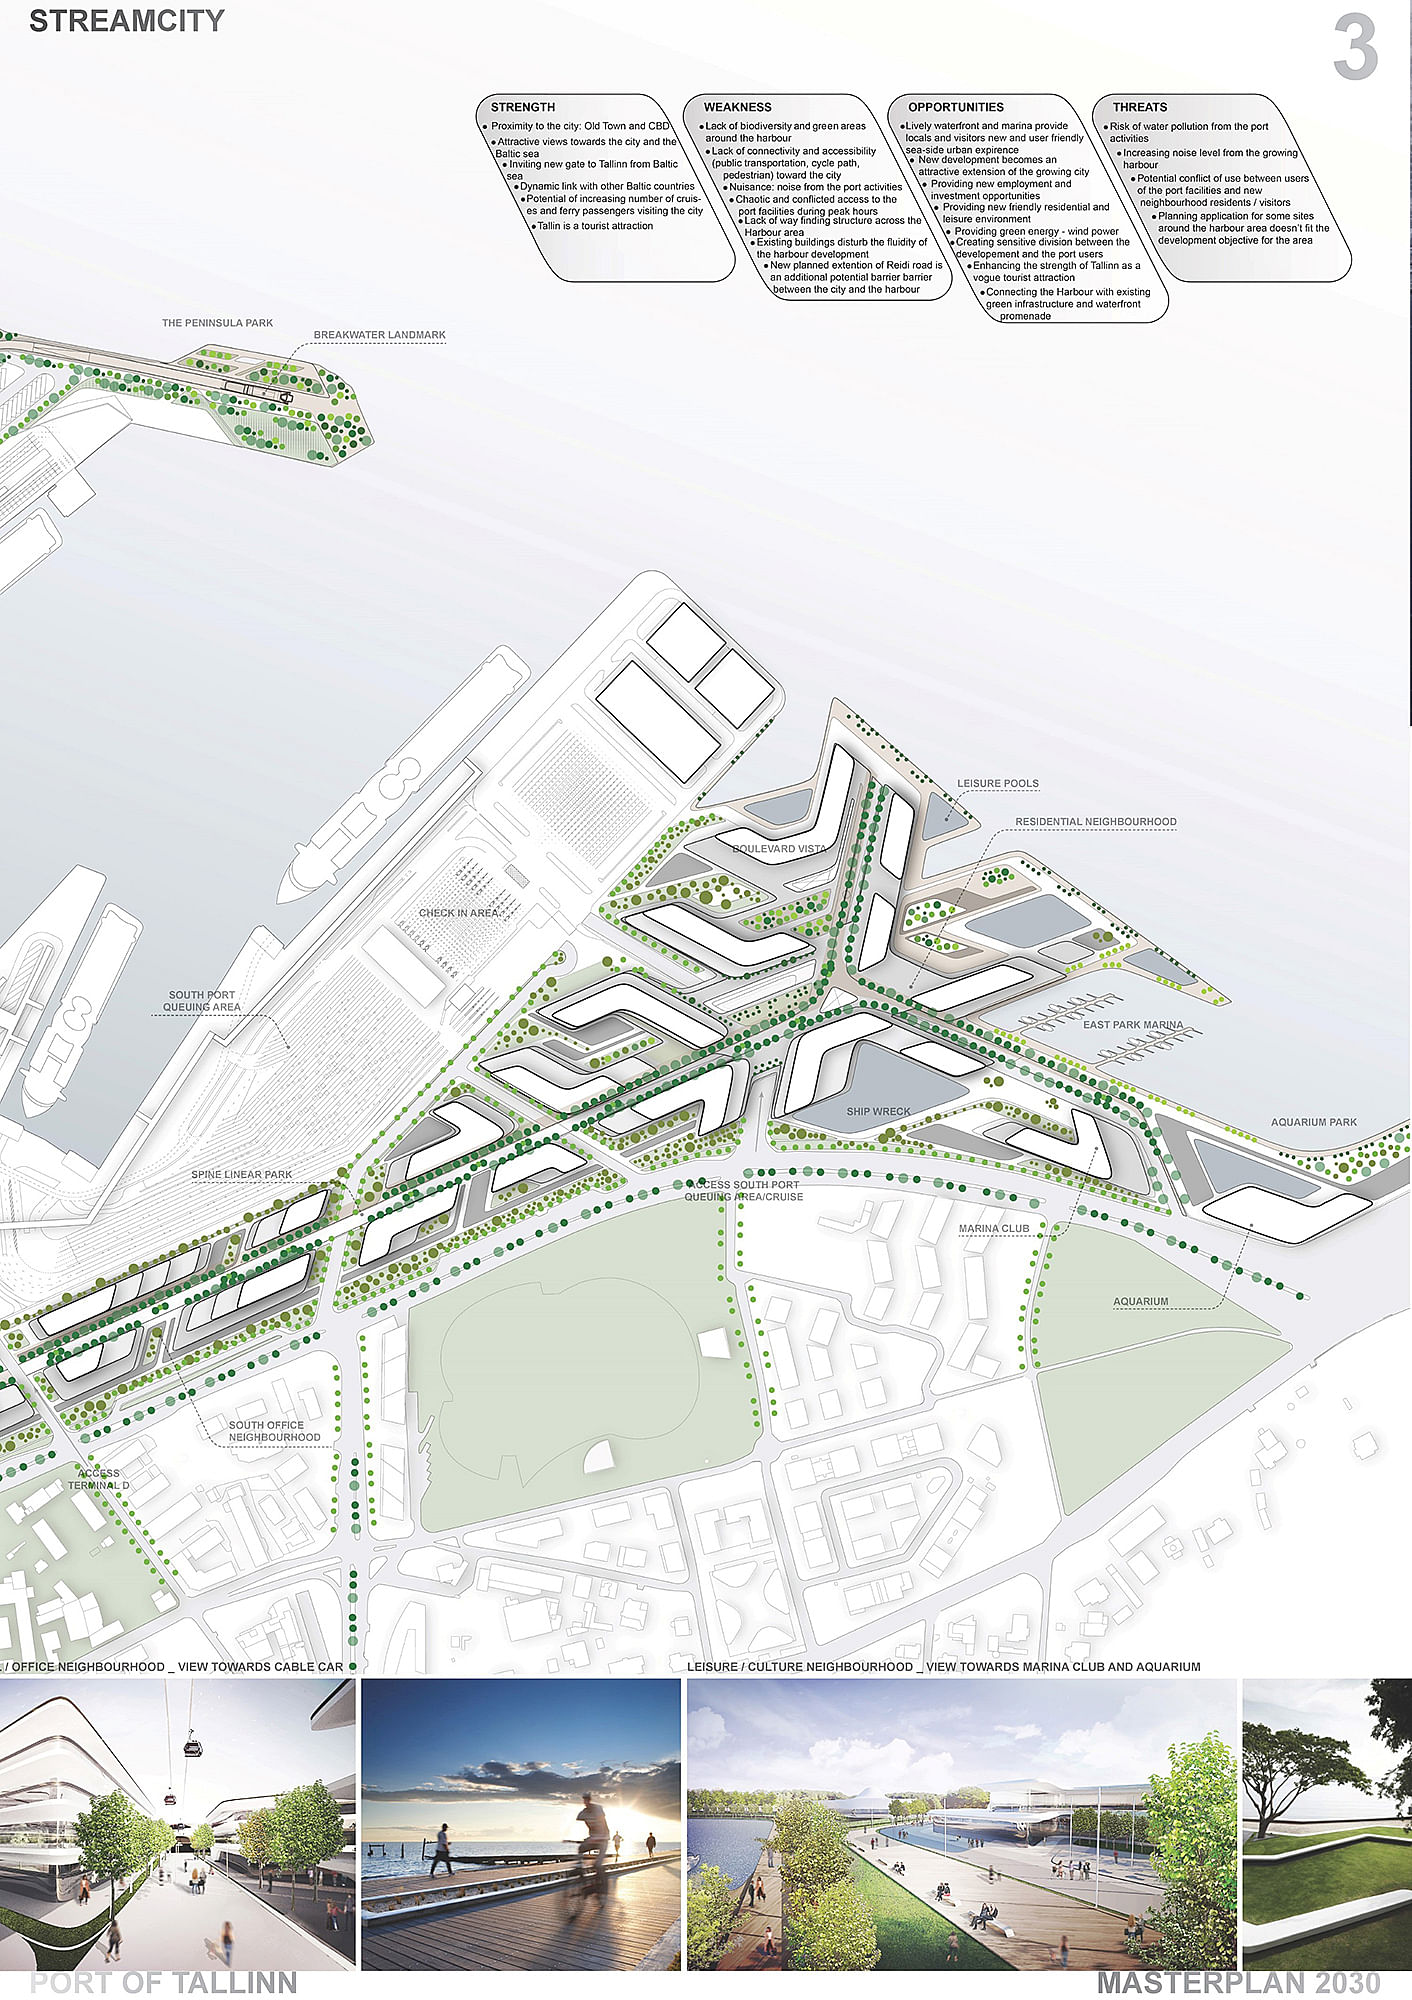Image resolution: width=1412 pixels, height=2000 pixels.
Task: Click the Residential Neighbourhood callout label
Action: 1095,822
